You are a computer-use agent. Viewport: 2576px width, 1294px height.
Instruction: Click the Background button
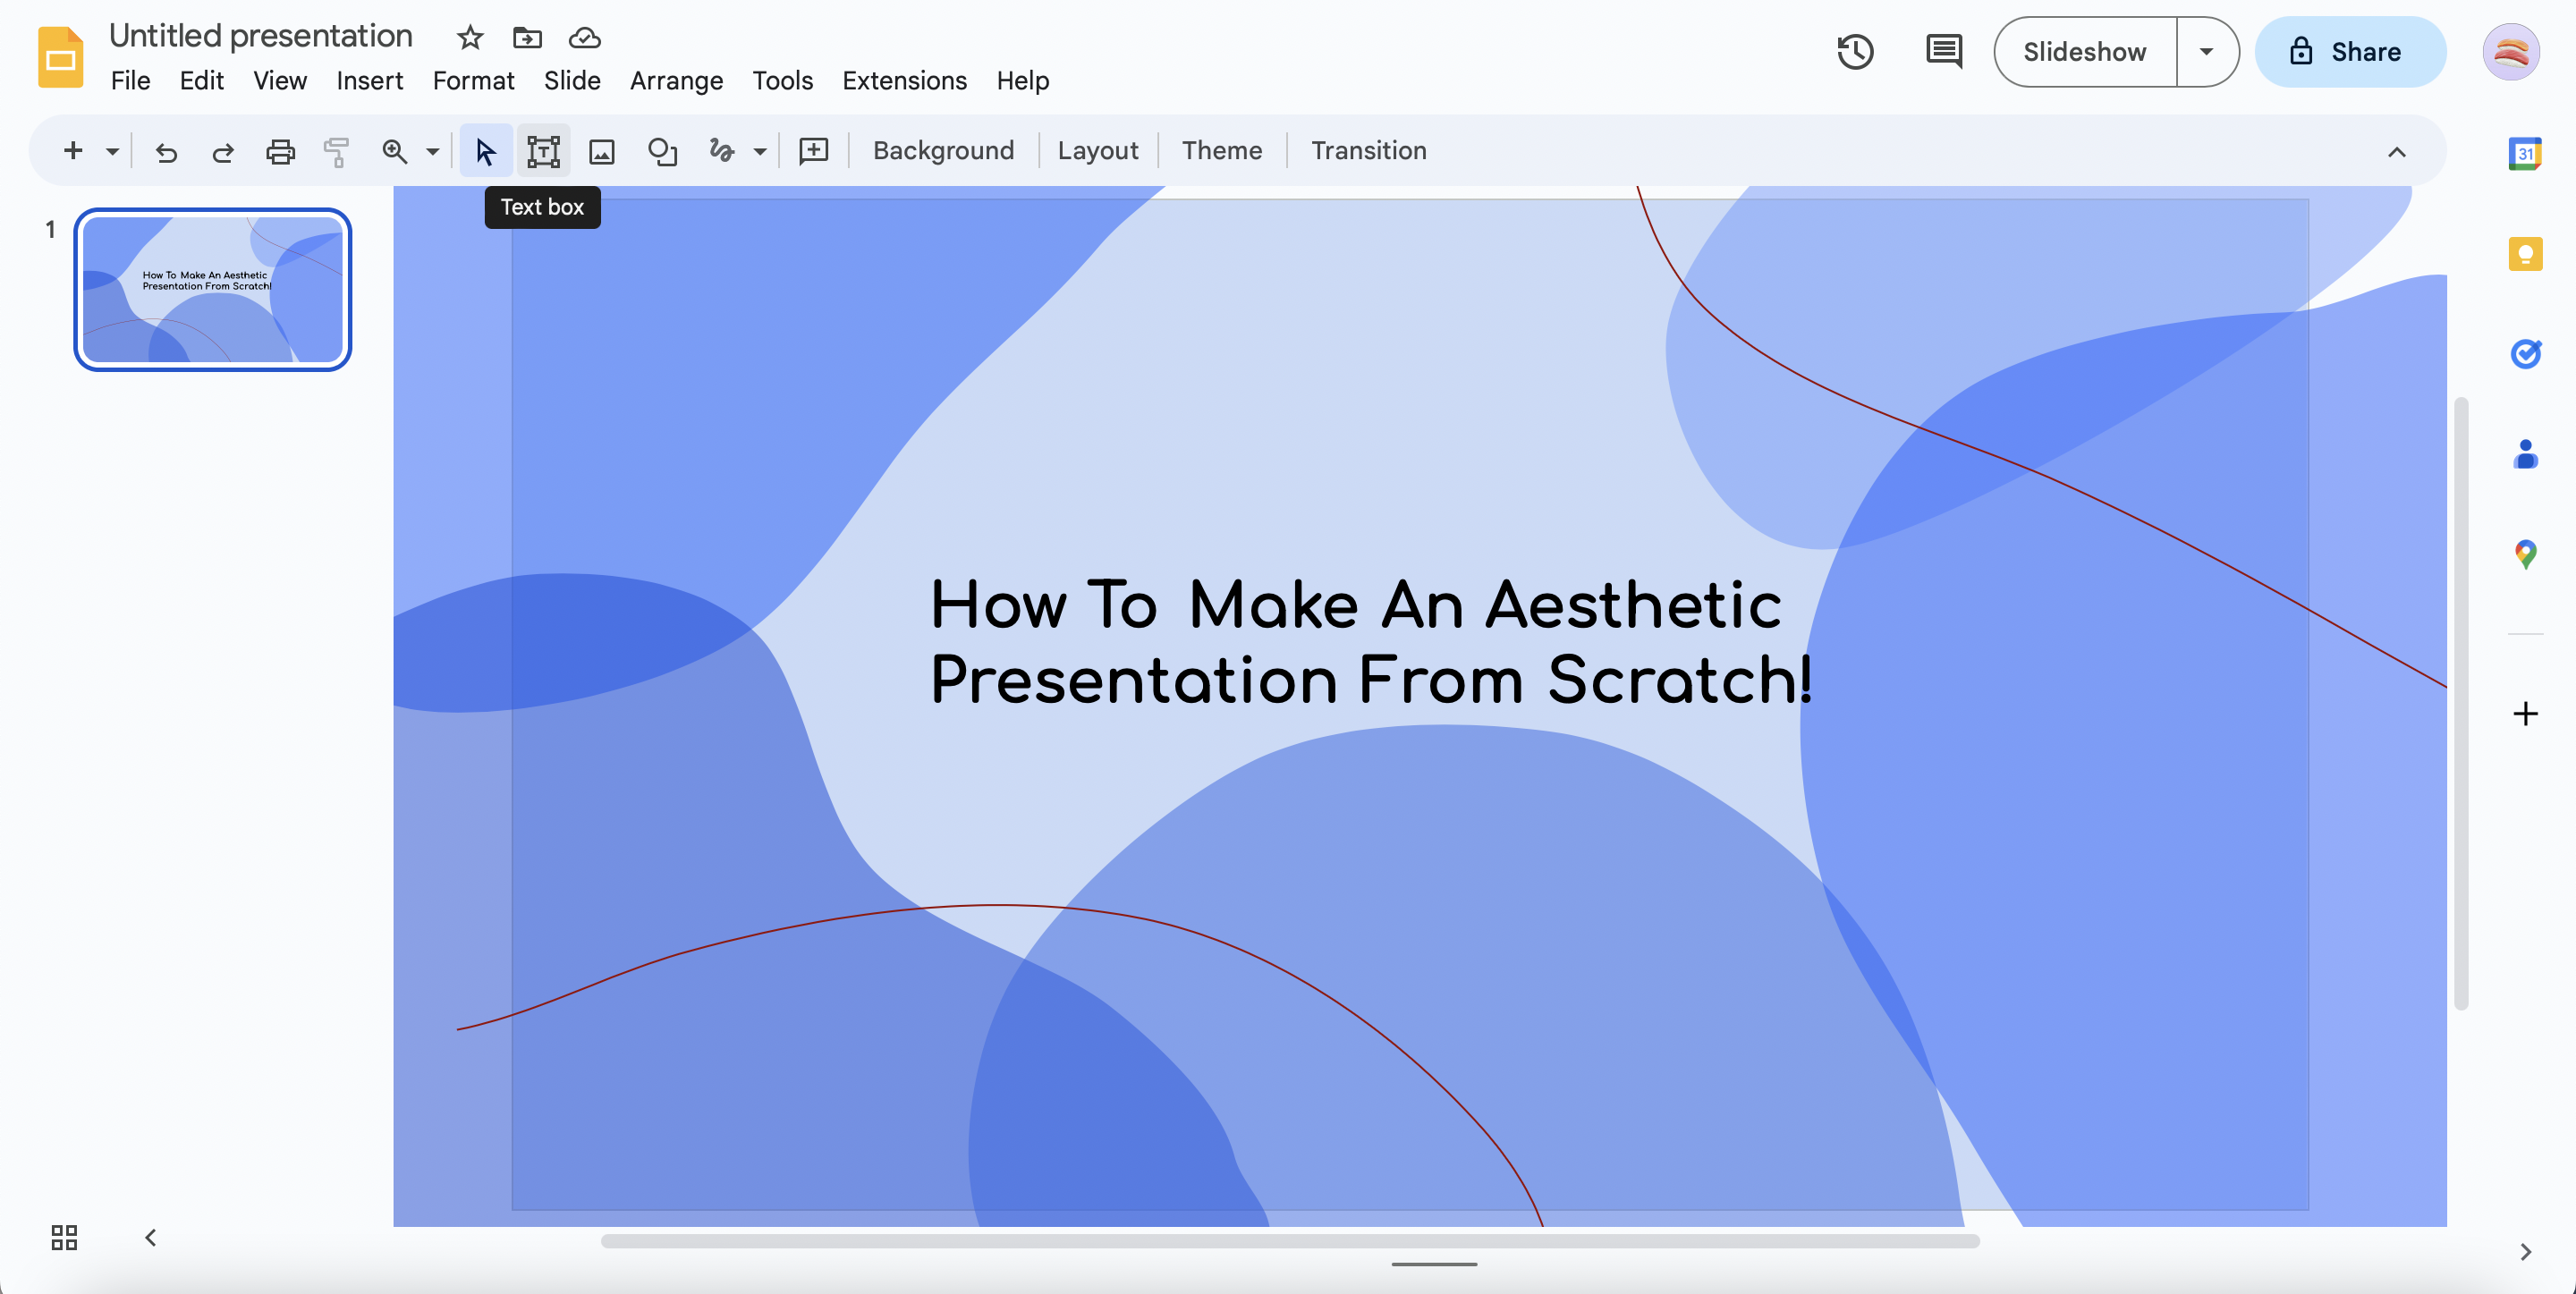[943, 151]
